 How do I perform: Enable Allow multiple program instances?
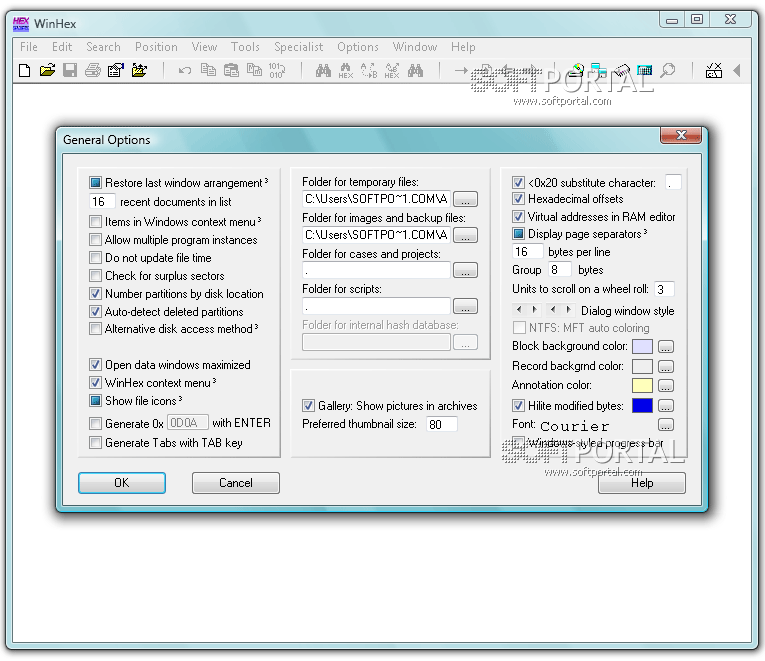point(95,240)
